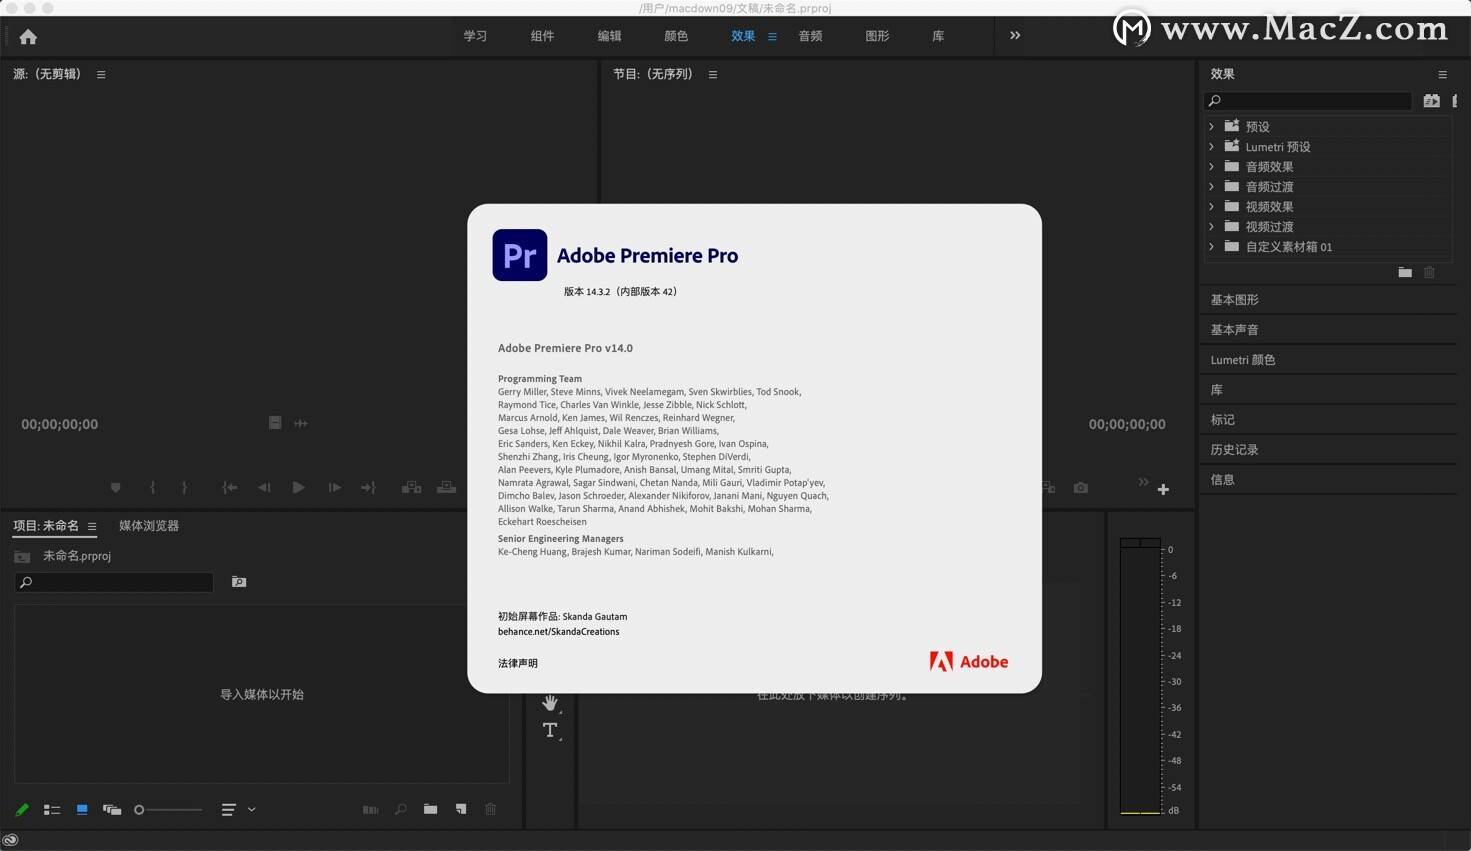1471x851 pixels.
Task: Click the Overwrite edit icon
Action: tap(446, 488)
